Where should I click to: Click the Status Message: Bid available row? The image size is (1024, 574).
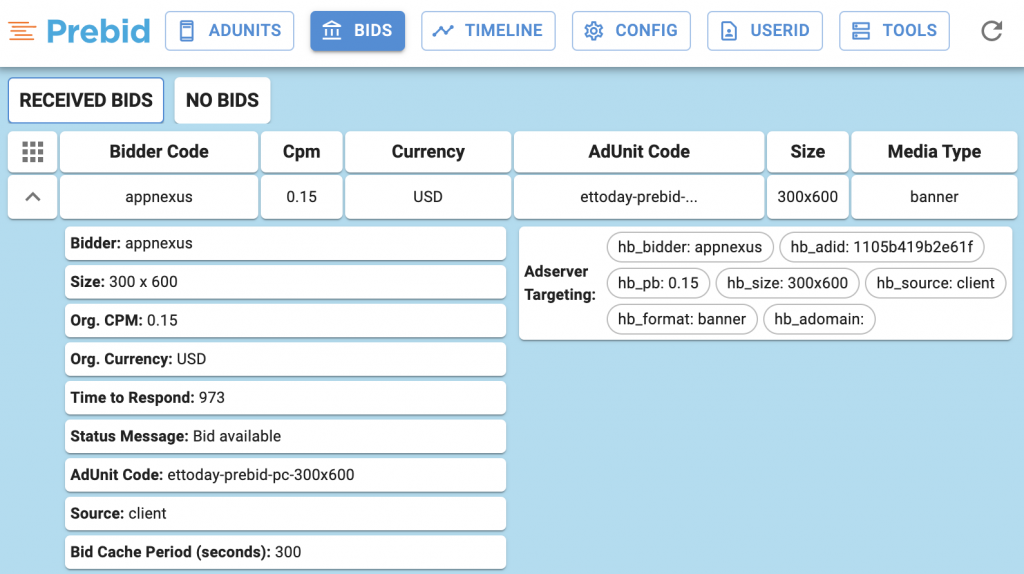coord(285,436)
